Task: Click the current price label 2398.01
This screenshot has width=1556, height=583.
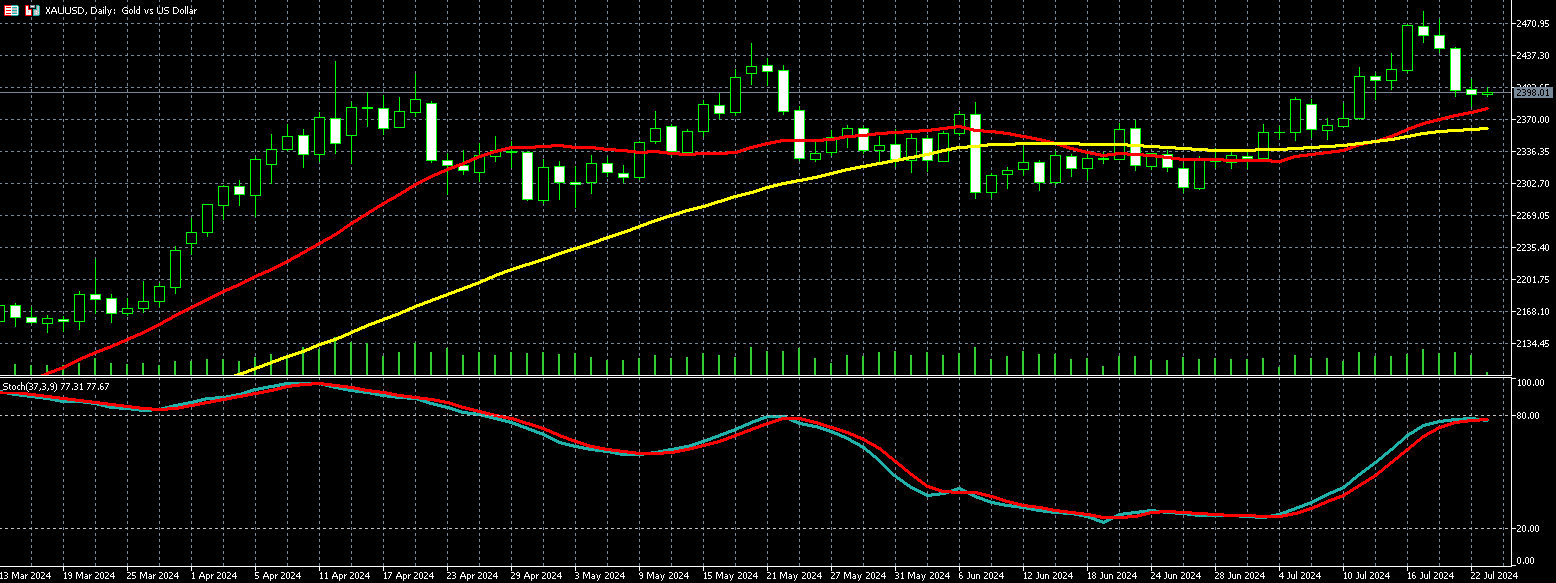Action: [1532, 92]
